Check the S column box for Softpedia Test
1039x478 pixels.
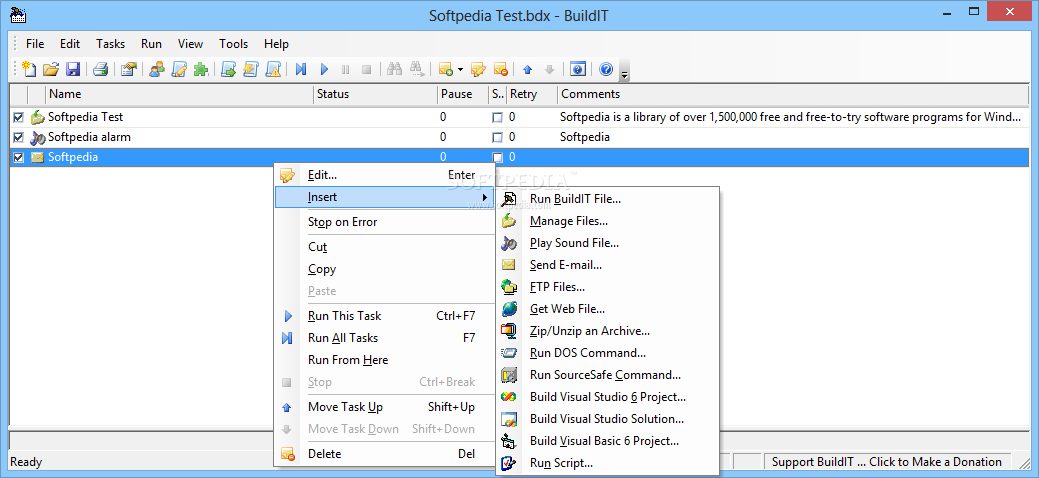point(498,117)
